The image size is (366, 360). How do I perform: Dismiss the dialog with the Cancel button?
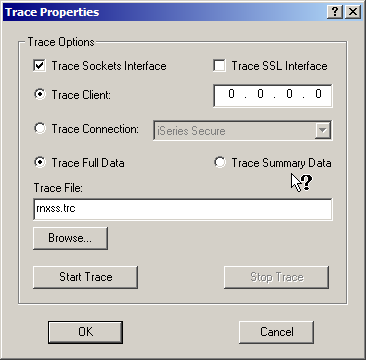[277, 332]
